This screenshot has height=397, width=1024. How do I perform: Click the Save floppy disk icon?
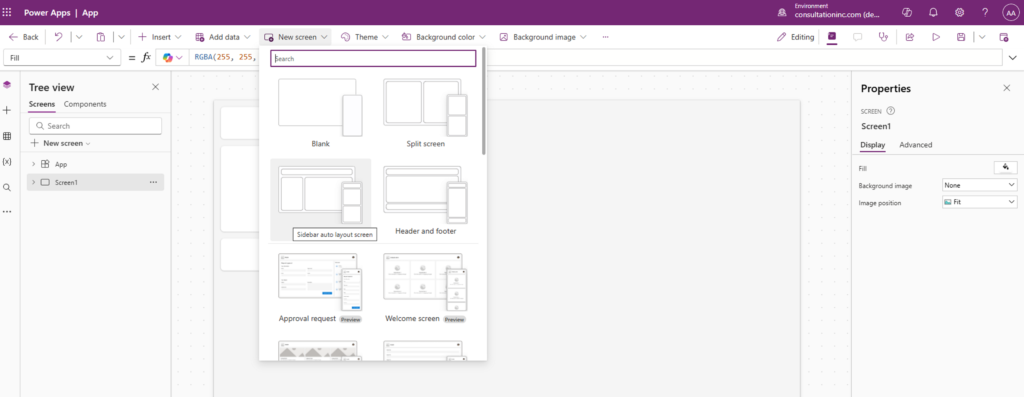pos(961,37)
